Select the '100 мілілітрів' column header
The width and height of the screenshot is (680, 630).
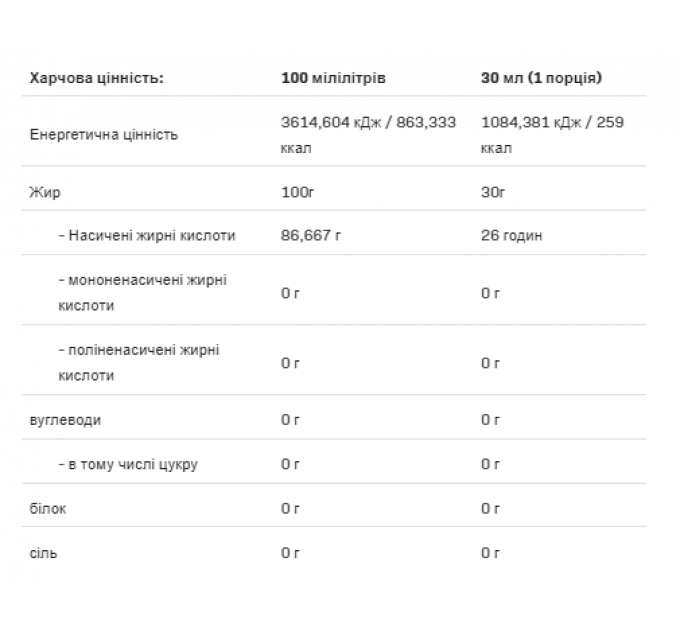tap(333, 78)
